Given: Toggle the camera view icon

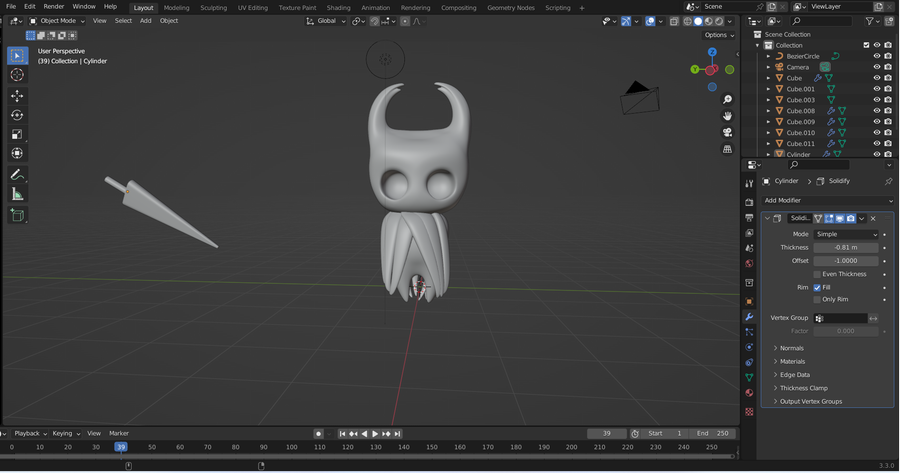Looking at the screenshot, I should coord(727,133).
